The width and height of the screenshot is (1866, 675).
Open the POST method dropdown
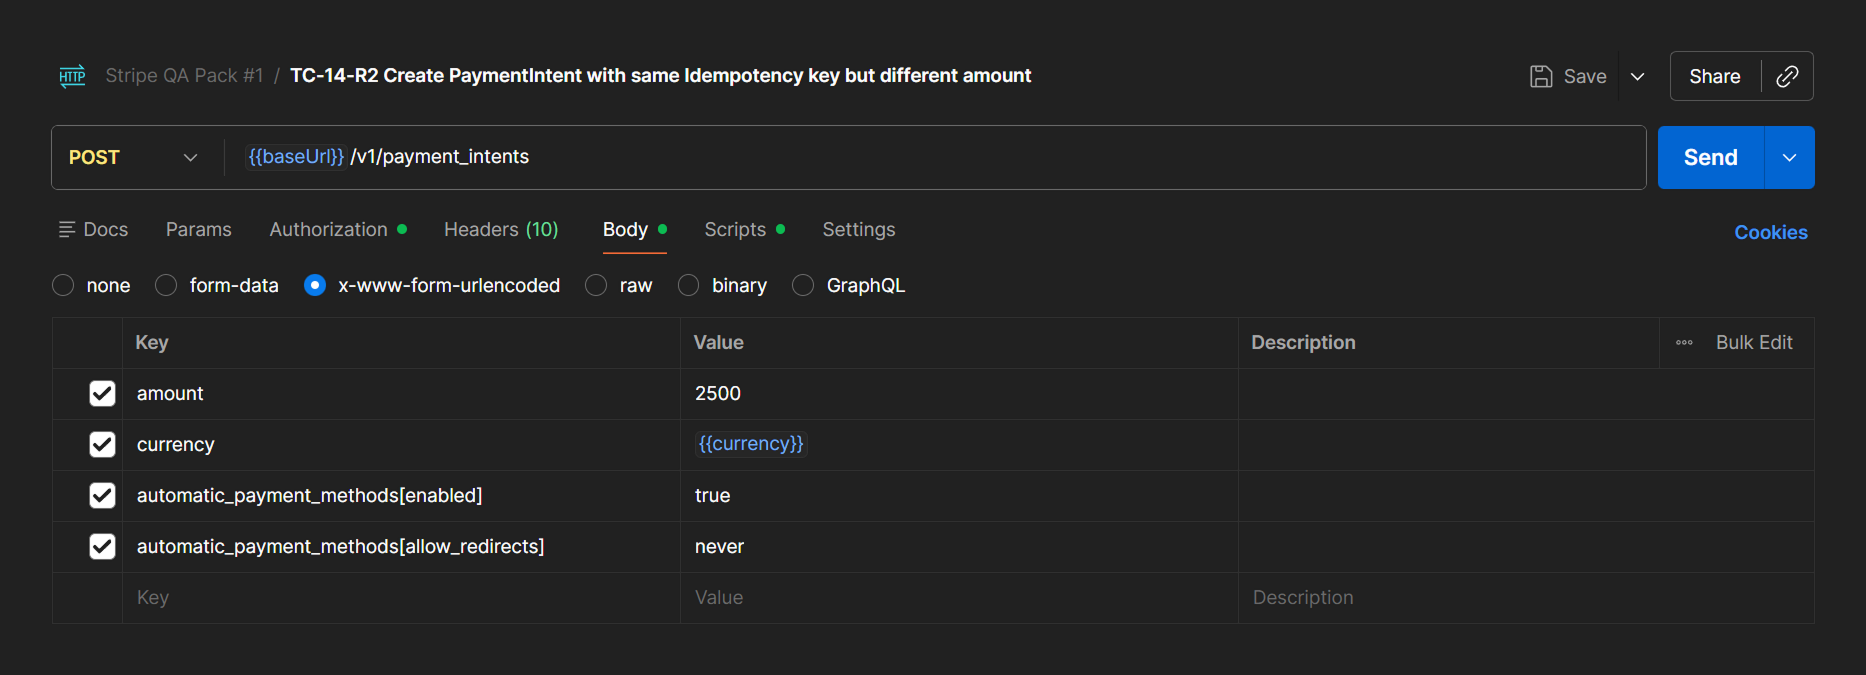pyautogui.click(x=133, y=157)
